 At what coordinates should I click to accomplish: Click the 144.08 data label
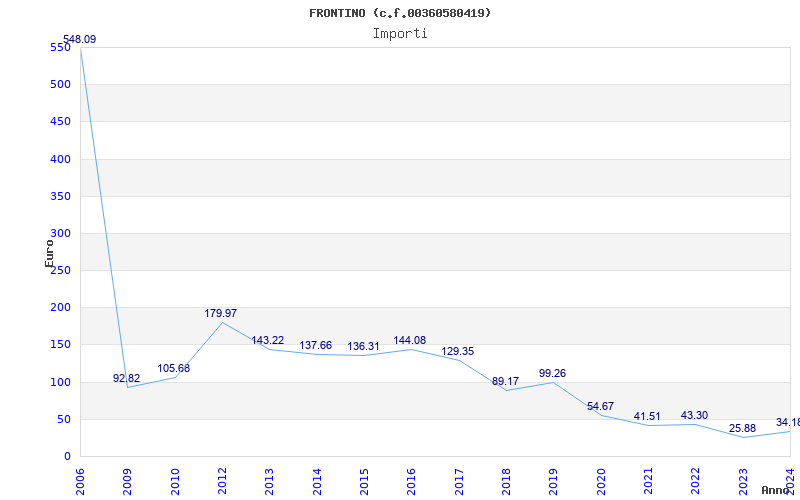[x=410, y=340]
